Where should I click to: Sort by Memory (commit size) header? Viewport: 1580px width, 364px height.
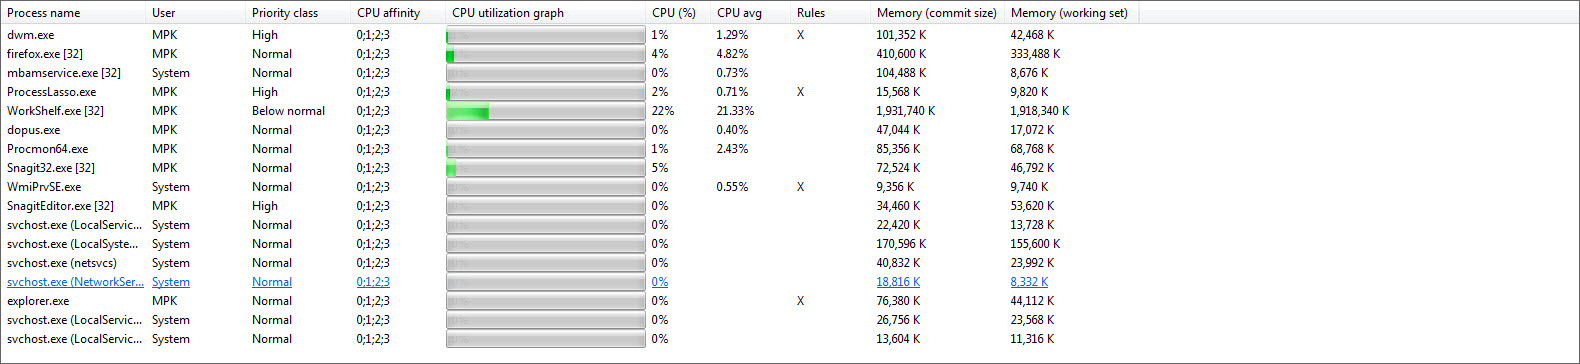pos(937,13)
